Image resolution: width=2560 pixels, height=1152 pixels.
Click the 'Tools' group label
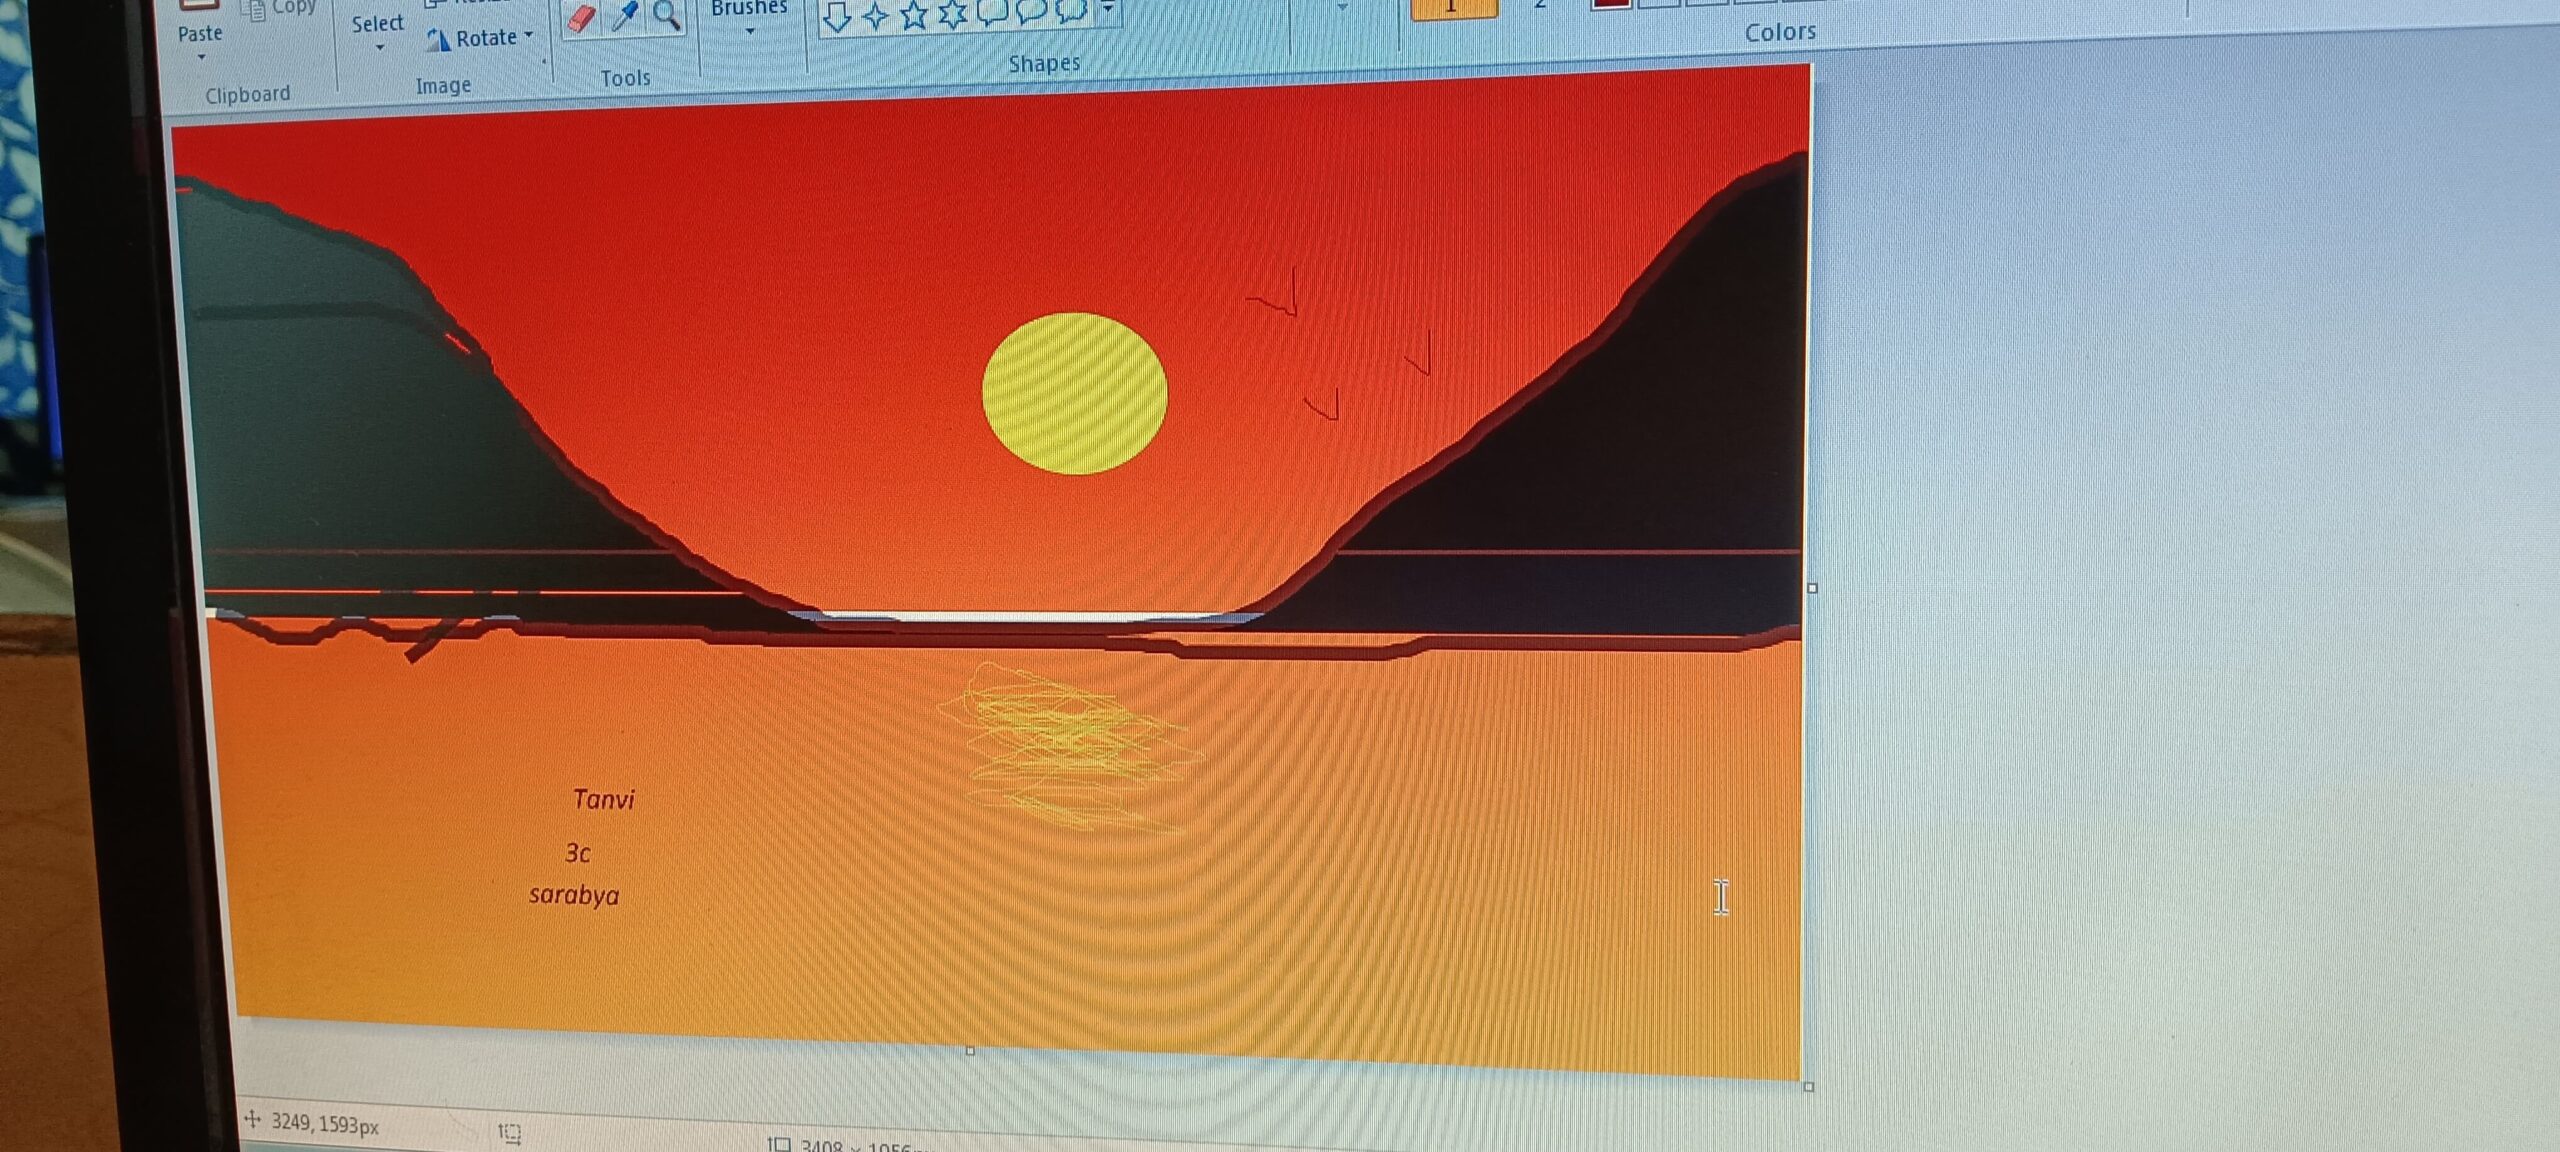click(625, 78)
